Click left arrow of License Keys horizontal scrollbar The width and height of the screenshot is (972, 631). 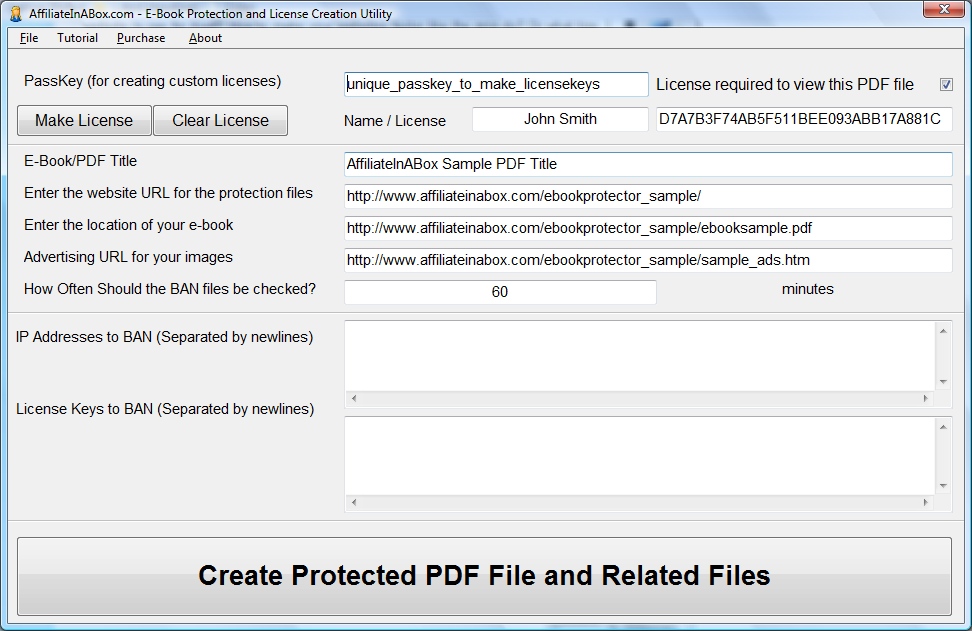(x=354, y=502)
